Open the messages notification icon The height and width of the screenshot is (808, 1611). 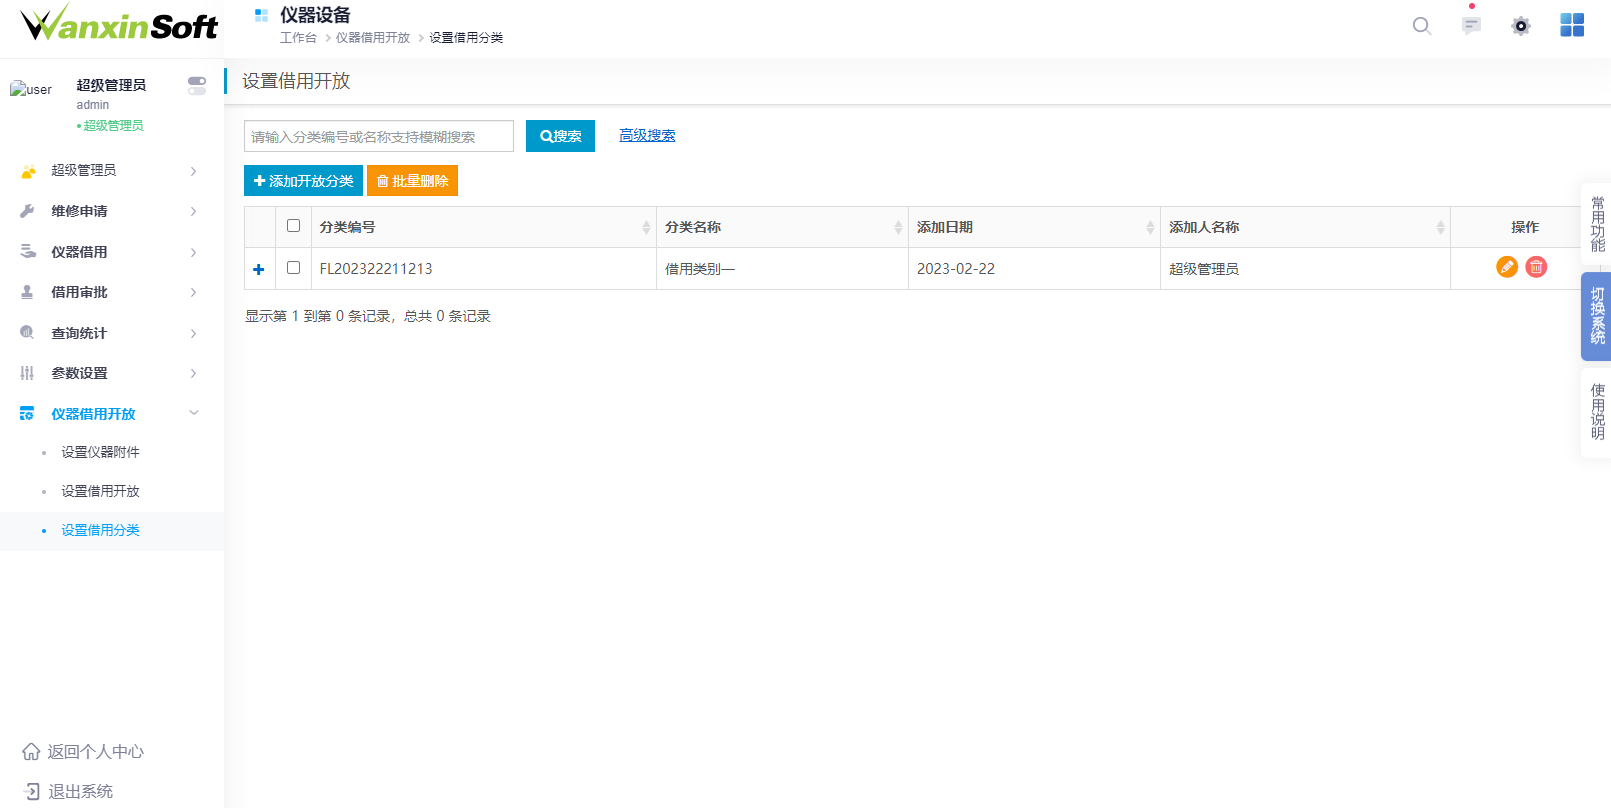tap(1471, 26)
